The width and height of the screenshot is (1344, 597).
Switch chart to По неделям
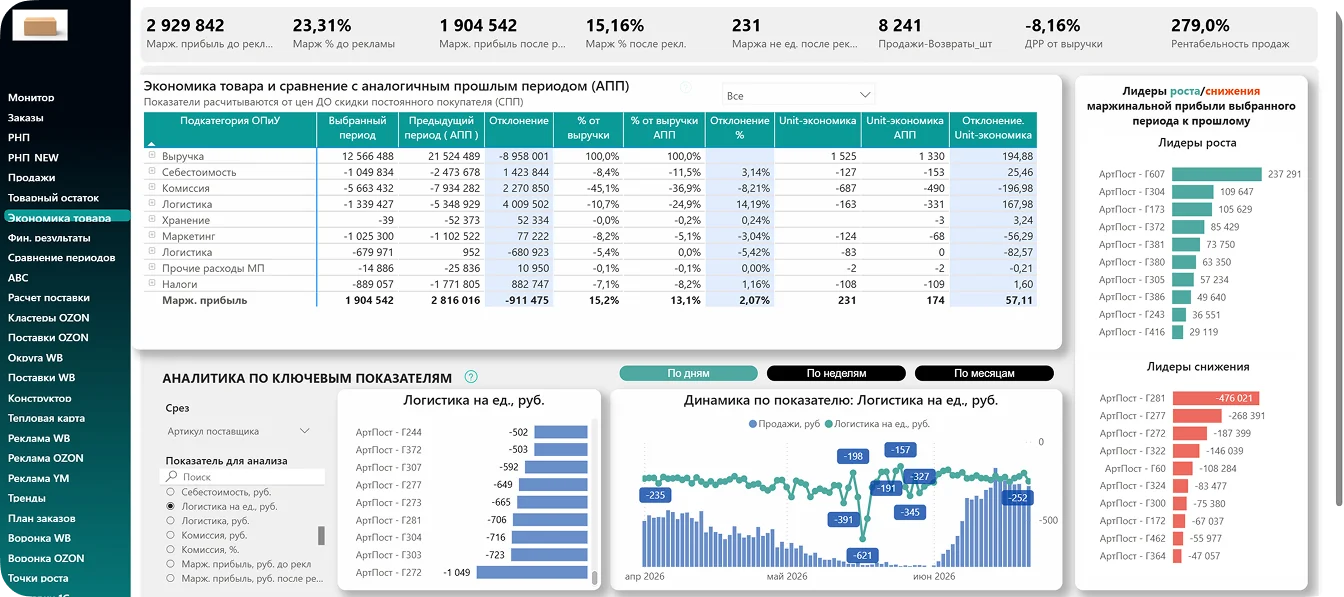coord(836,373)
